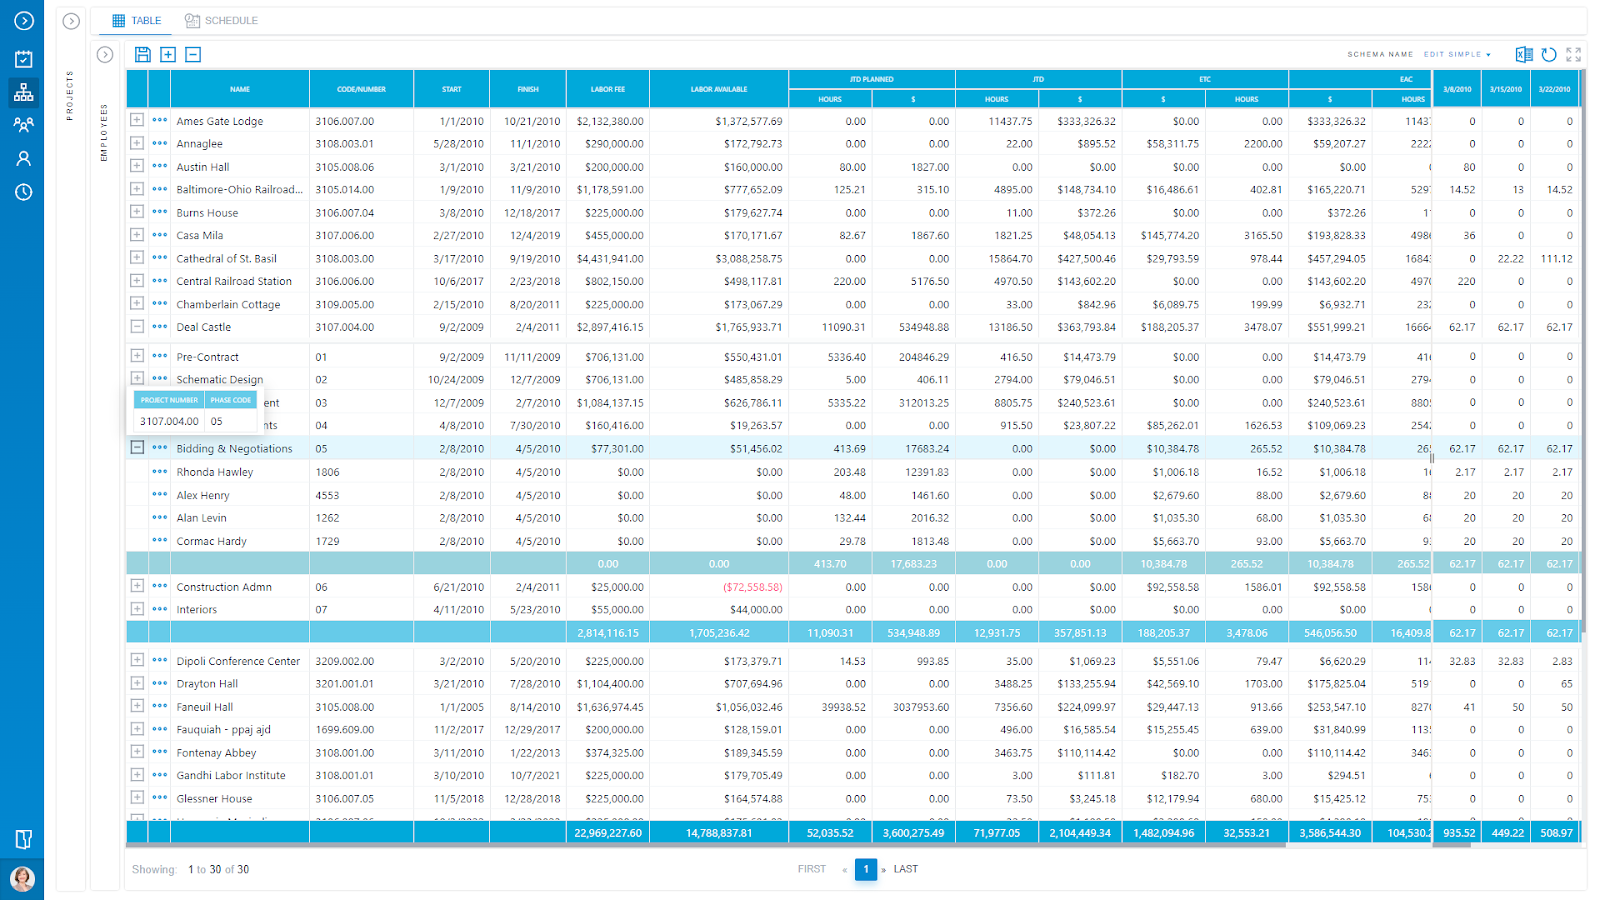The width and height of the screenshot is (1600, 900).
Task: Open the team group icon in the sidebar
Action: point(23,125)
